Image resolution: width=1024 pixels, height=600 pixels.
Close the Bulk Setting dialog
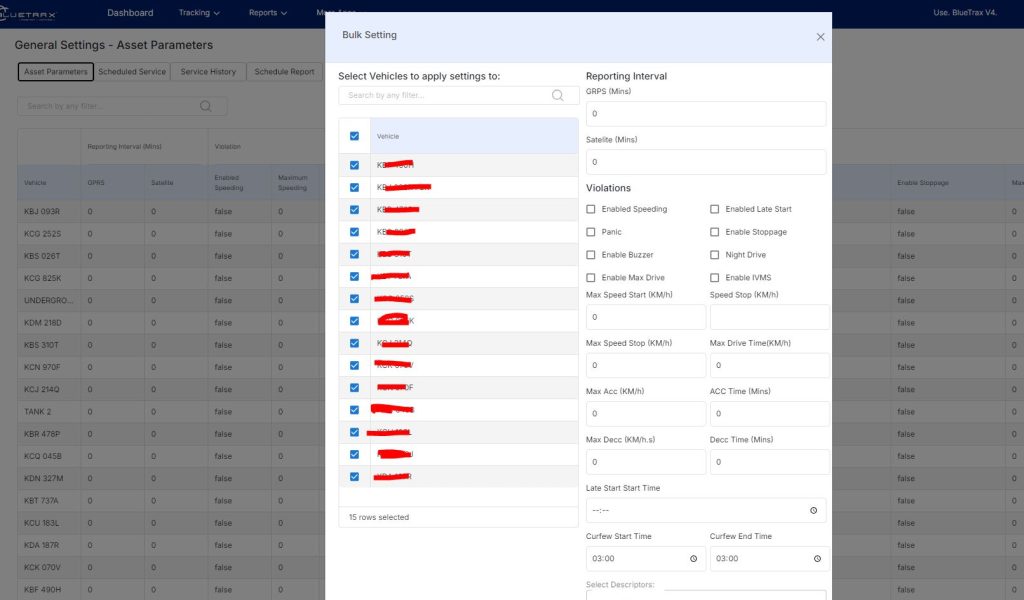click(x=820, y=37)
